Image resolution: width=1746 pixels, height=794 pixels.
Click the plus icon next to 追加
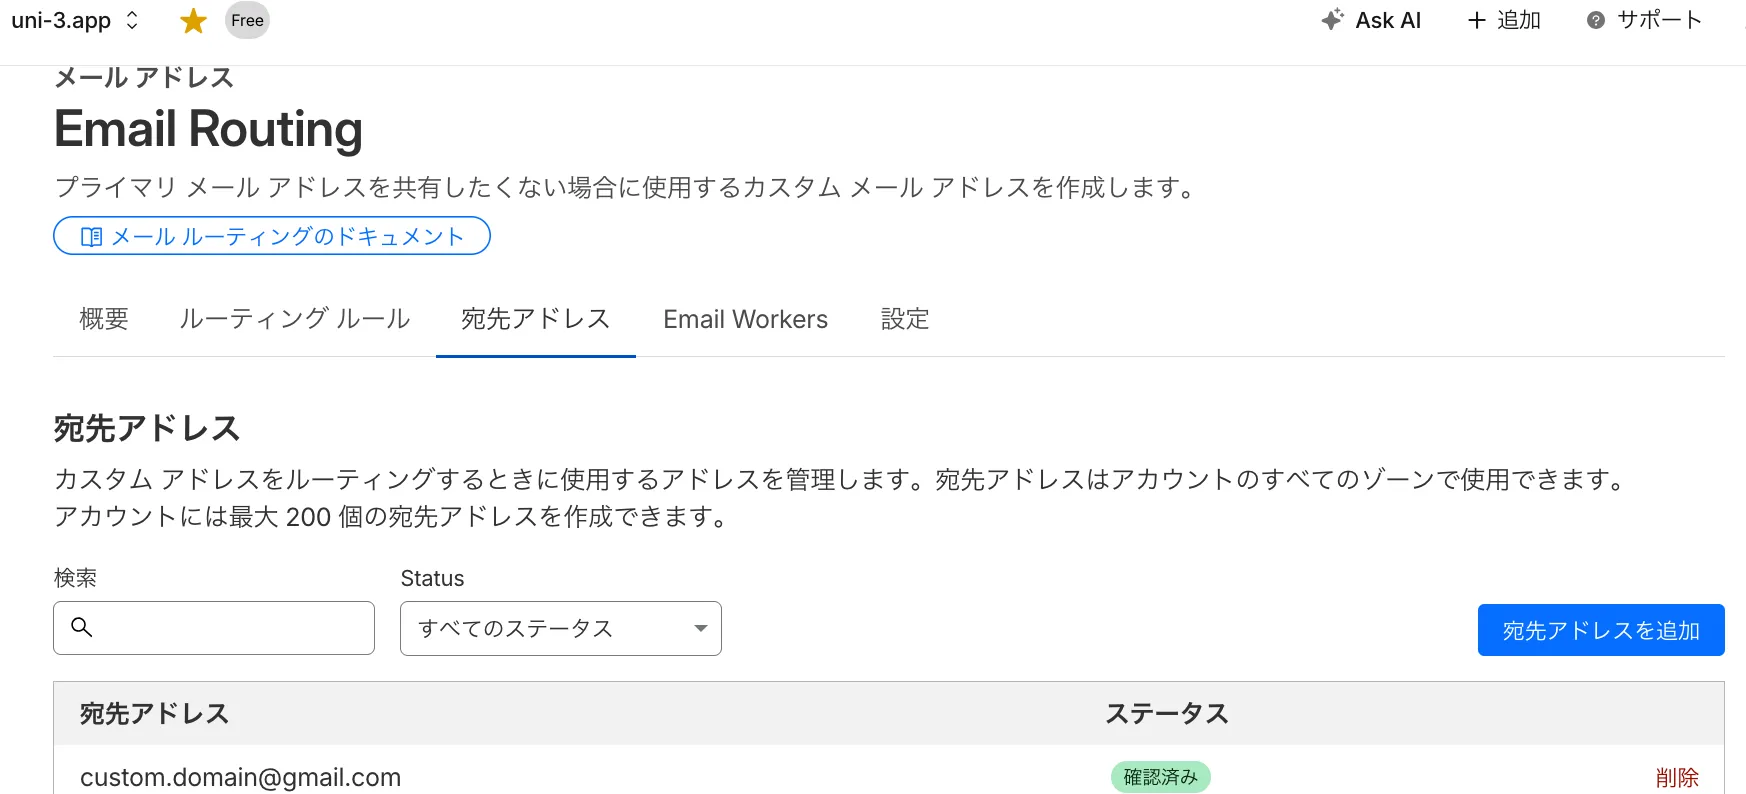[1476, 20]
